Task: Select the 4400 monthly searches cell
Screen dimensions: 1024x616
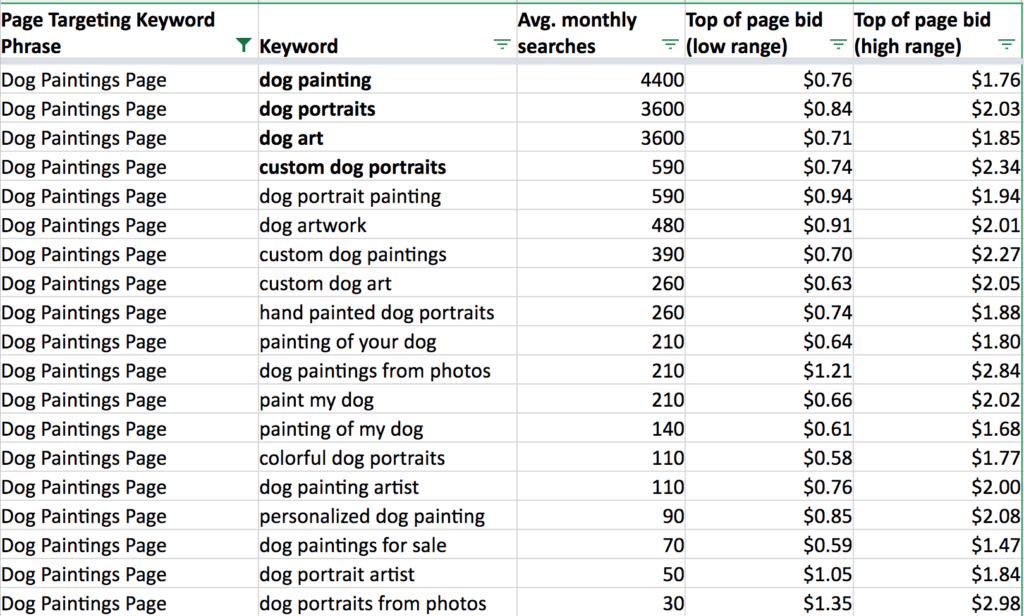Action: [601, 80]
